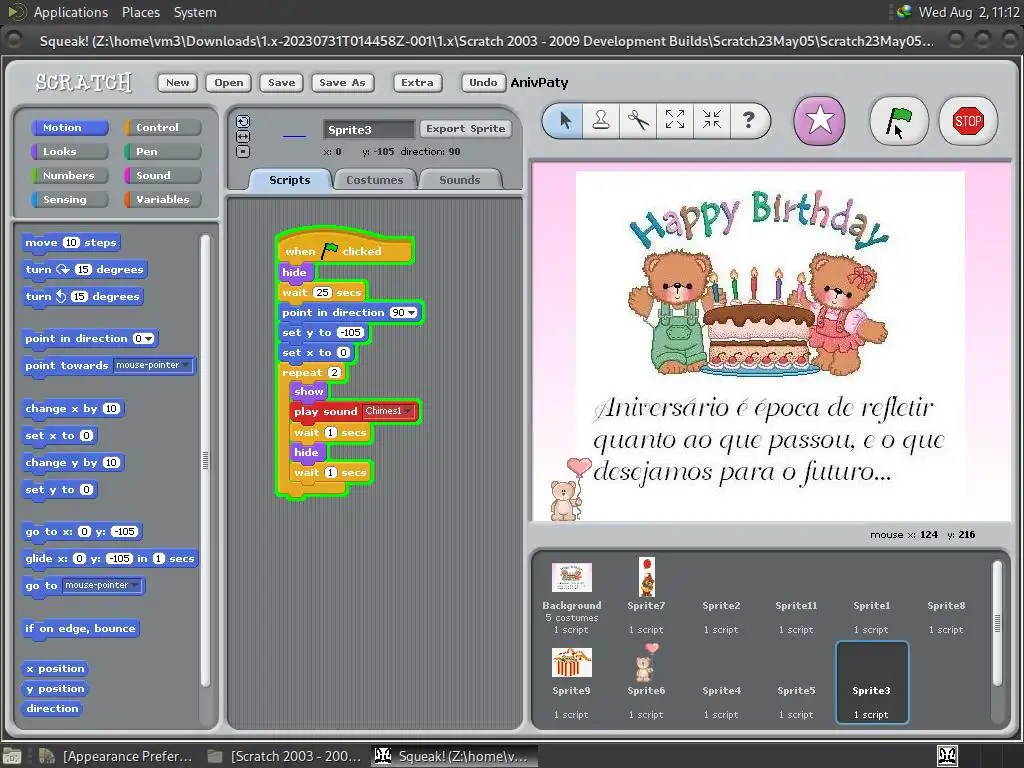
Task: Click the Save button
Action: coord(281,82)
